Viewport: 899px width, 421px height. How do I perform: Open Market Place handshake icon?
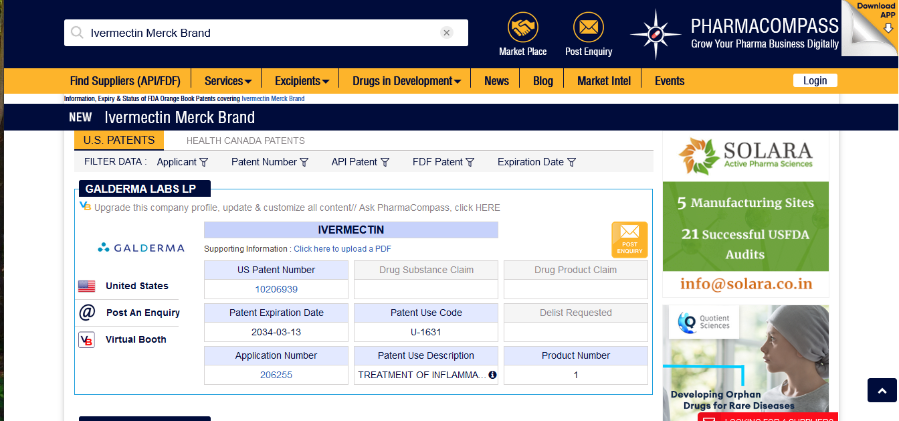[x=522, y=27]
